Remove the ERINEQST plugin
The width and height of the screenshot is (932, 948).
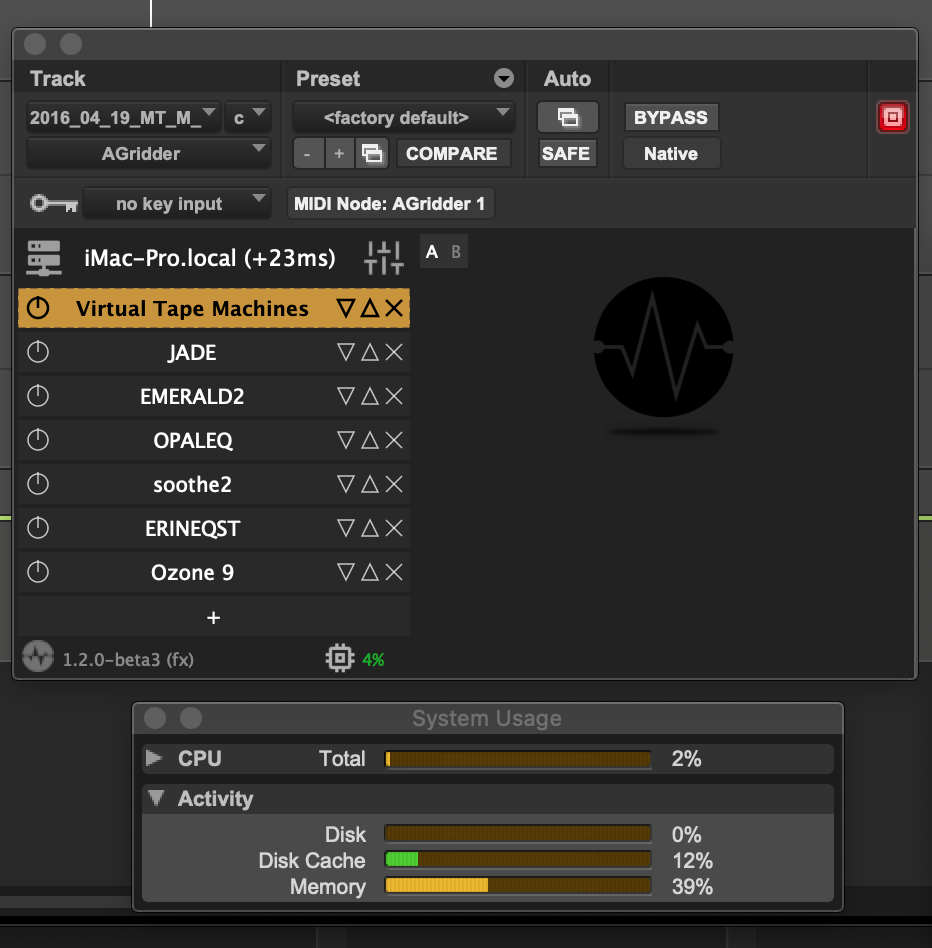pos(394,528)
